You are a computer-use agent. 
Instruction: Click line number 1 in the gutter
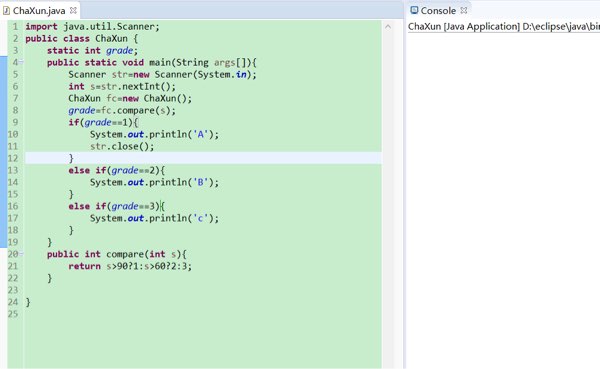click(15, 26)
